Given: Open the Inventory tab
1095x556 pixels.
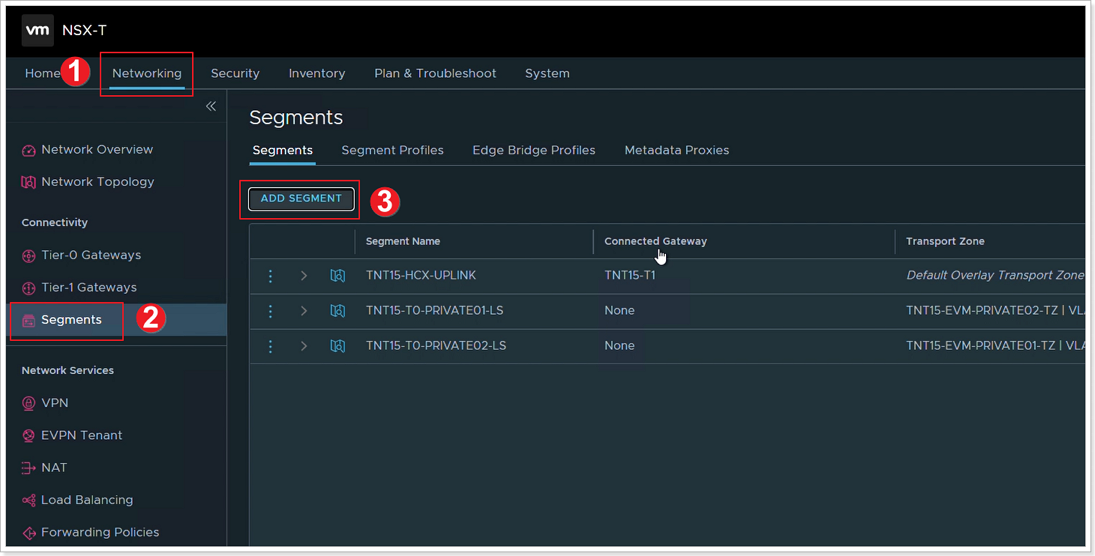Looking at the screenshot, I should 317,73.
